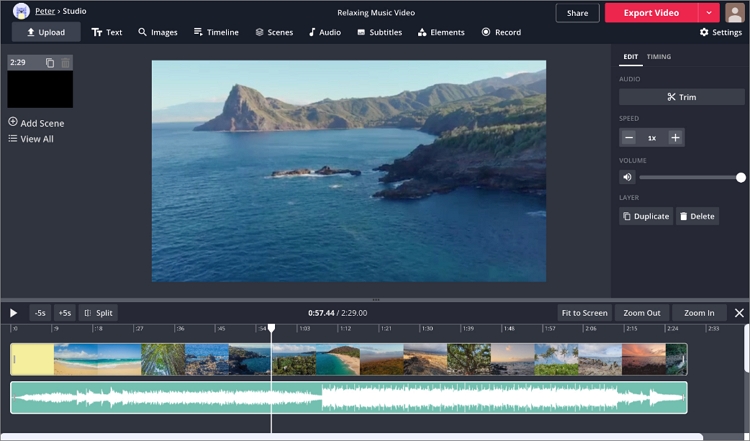Start the Record tool

[501, 32]
